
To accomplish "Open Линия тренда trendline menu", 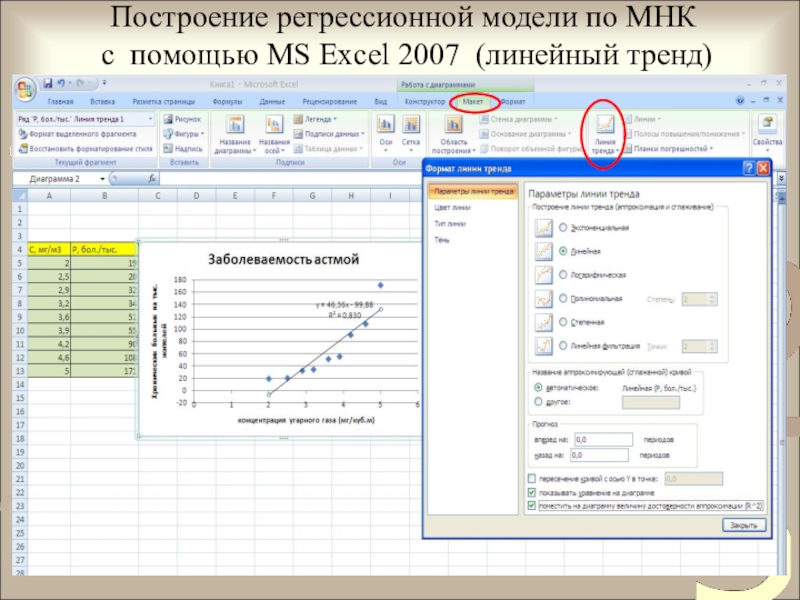I will click(605, 135).
